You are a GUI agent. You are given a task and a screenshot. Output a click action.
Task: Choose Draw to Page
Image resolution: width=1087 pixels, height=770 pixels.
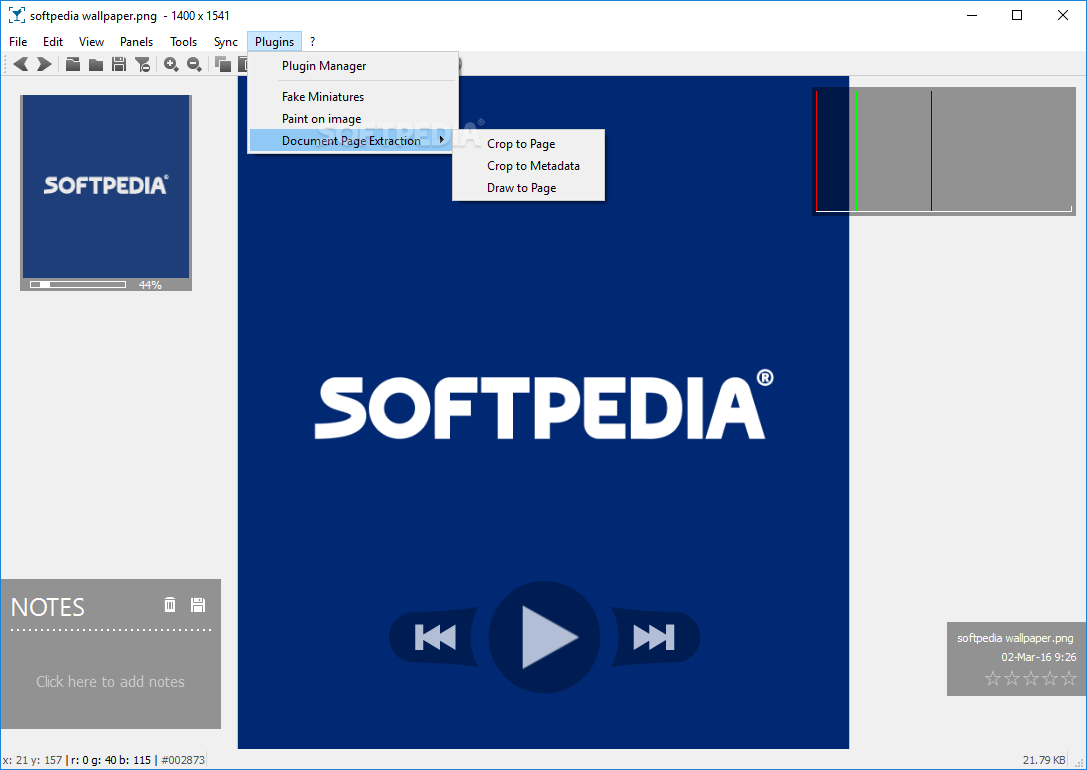tap(528, 188)
